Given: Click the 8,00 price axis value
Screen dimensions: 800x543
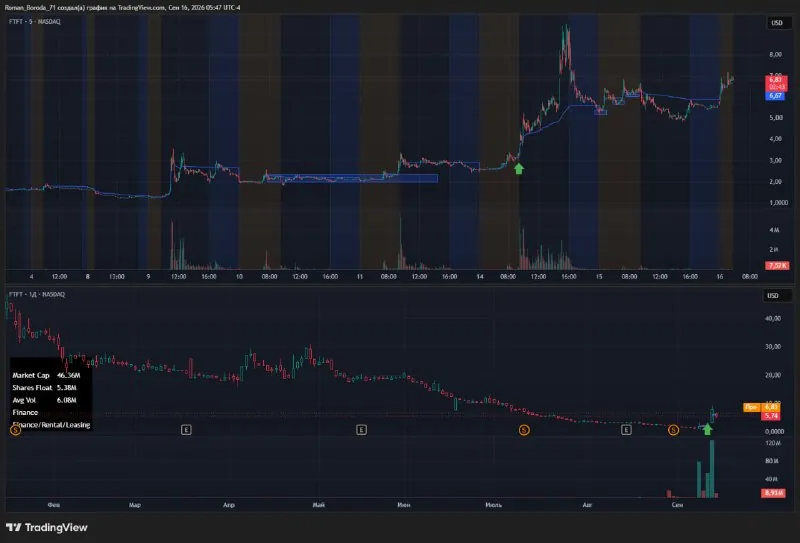Looking at the screenshot, I should 776,55.
